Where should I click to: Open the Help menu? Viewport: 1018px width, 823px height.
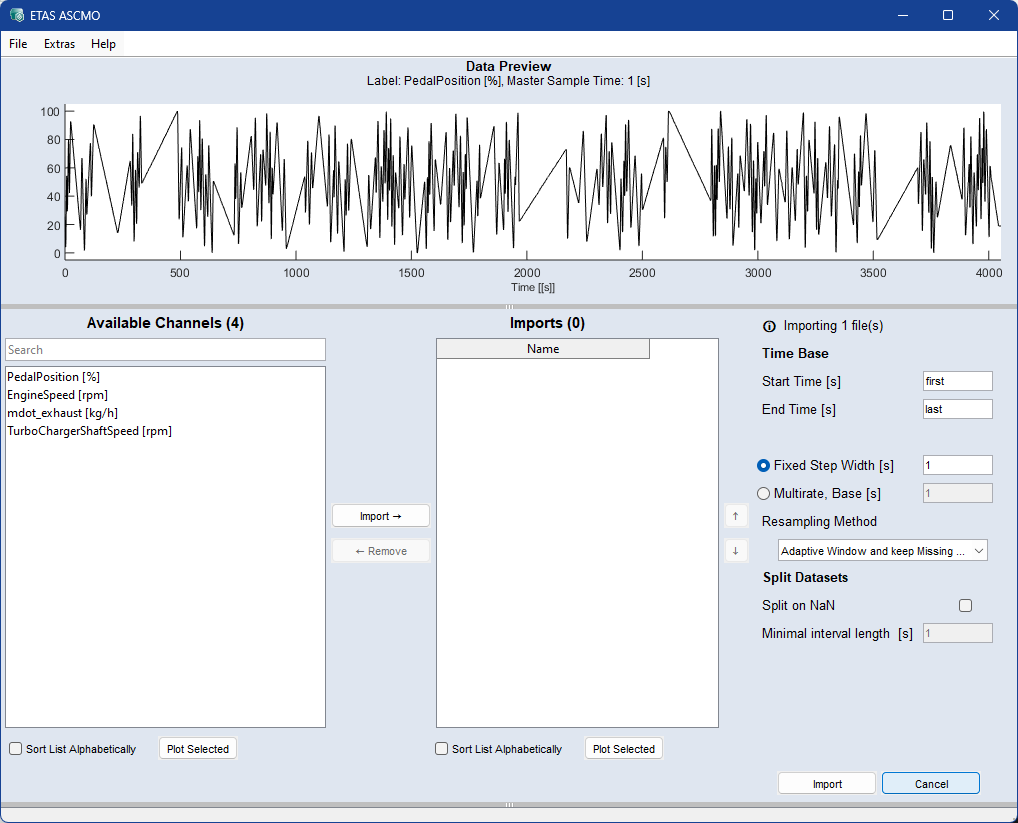103,44
